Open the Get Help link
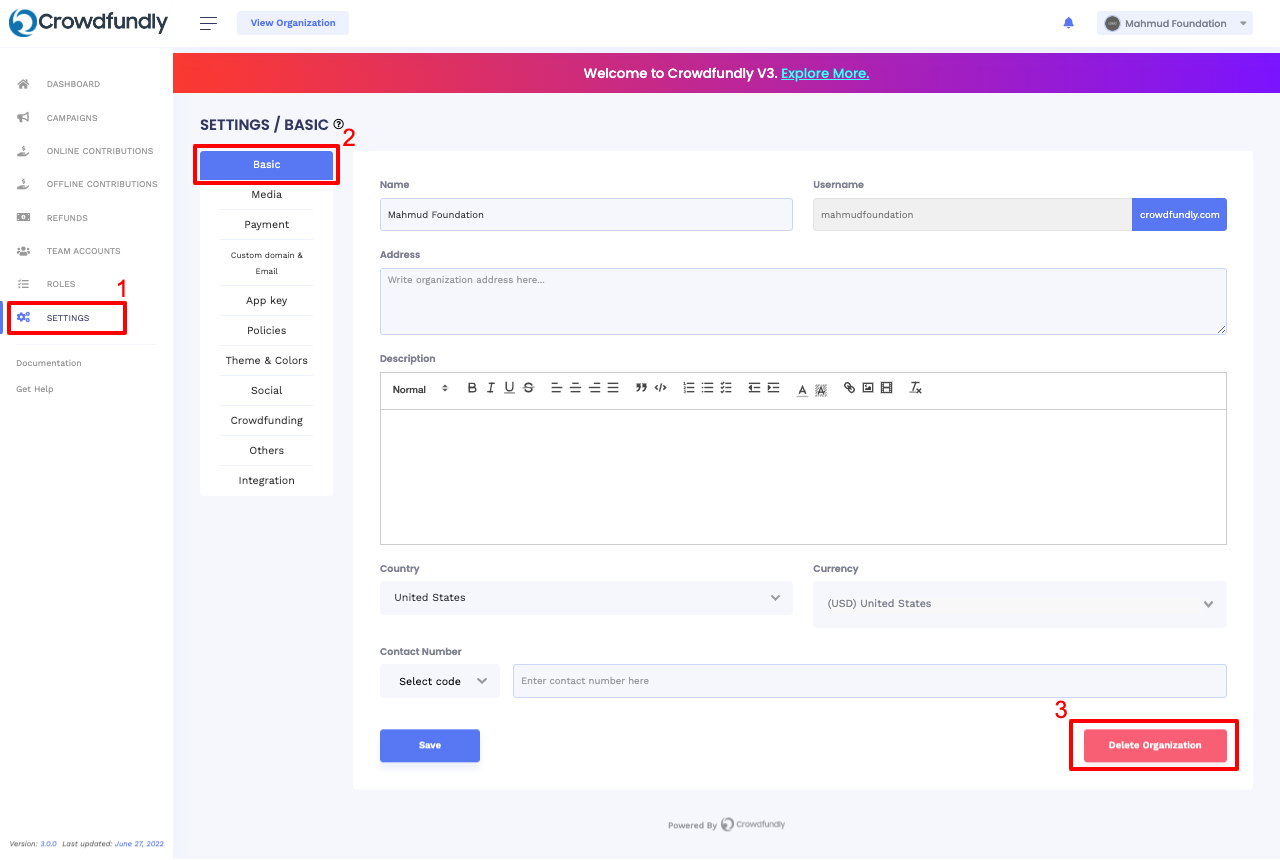Image resolution: width=1280 pixels, height=860 pixels. tap(35, 389)
